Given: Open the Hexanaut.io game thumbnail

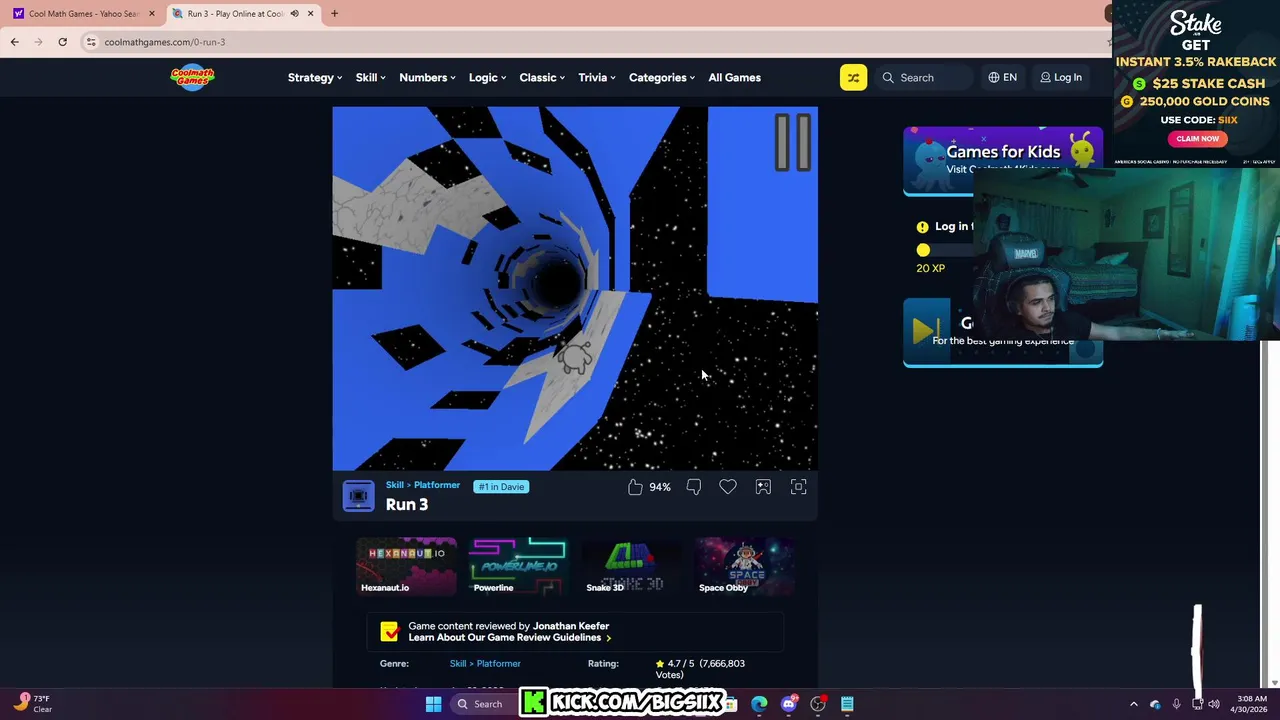Looking at the screenshot, I should point(406,566).
